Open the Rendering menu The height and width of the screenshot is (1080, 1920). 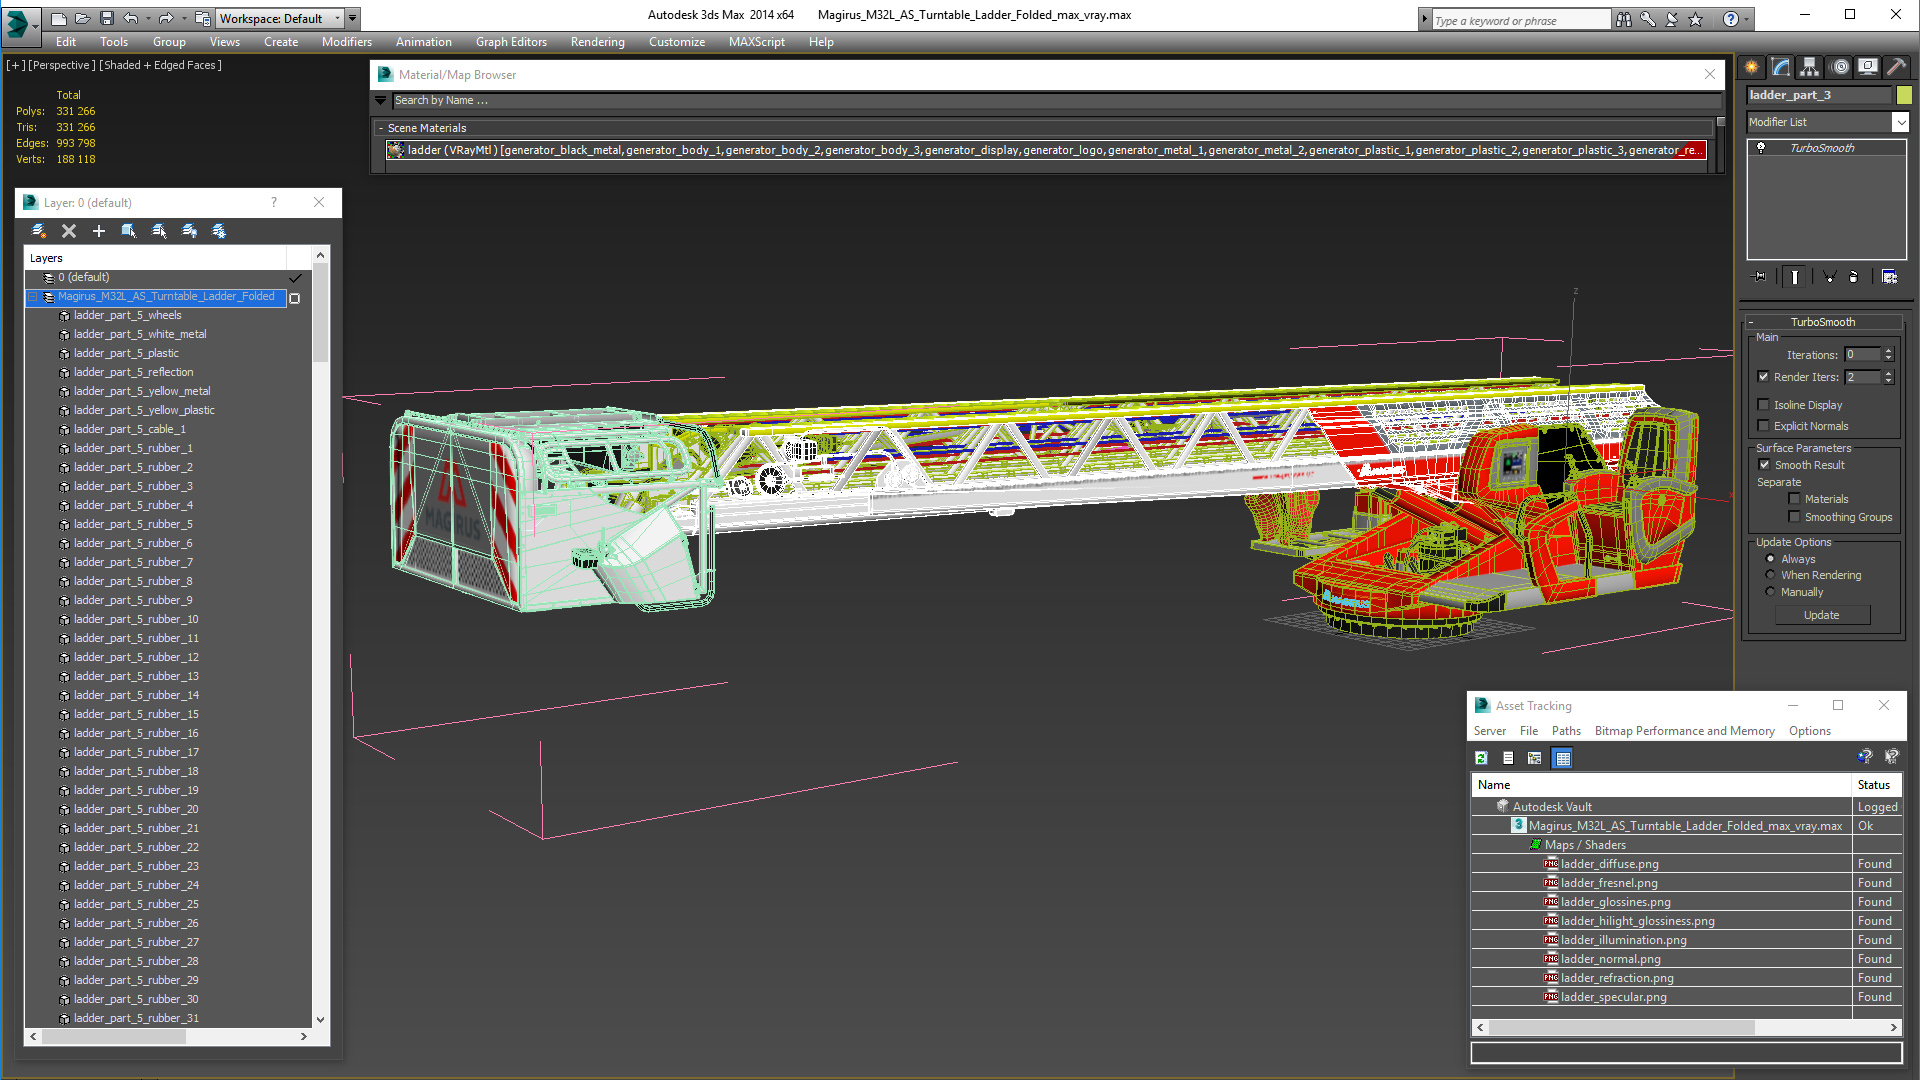(x=598, y=42)
